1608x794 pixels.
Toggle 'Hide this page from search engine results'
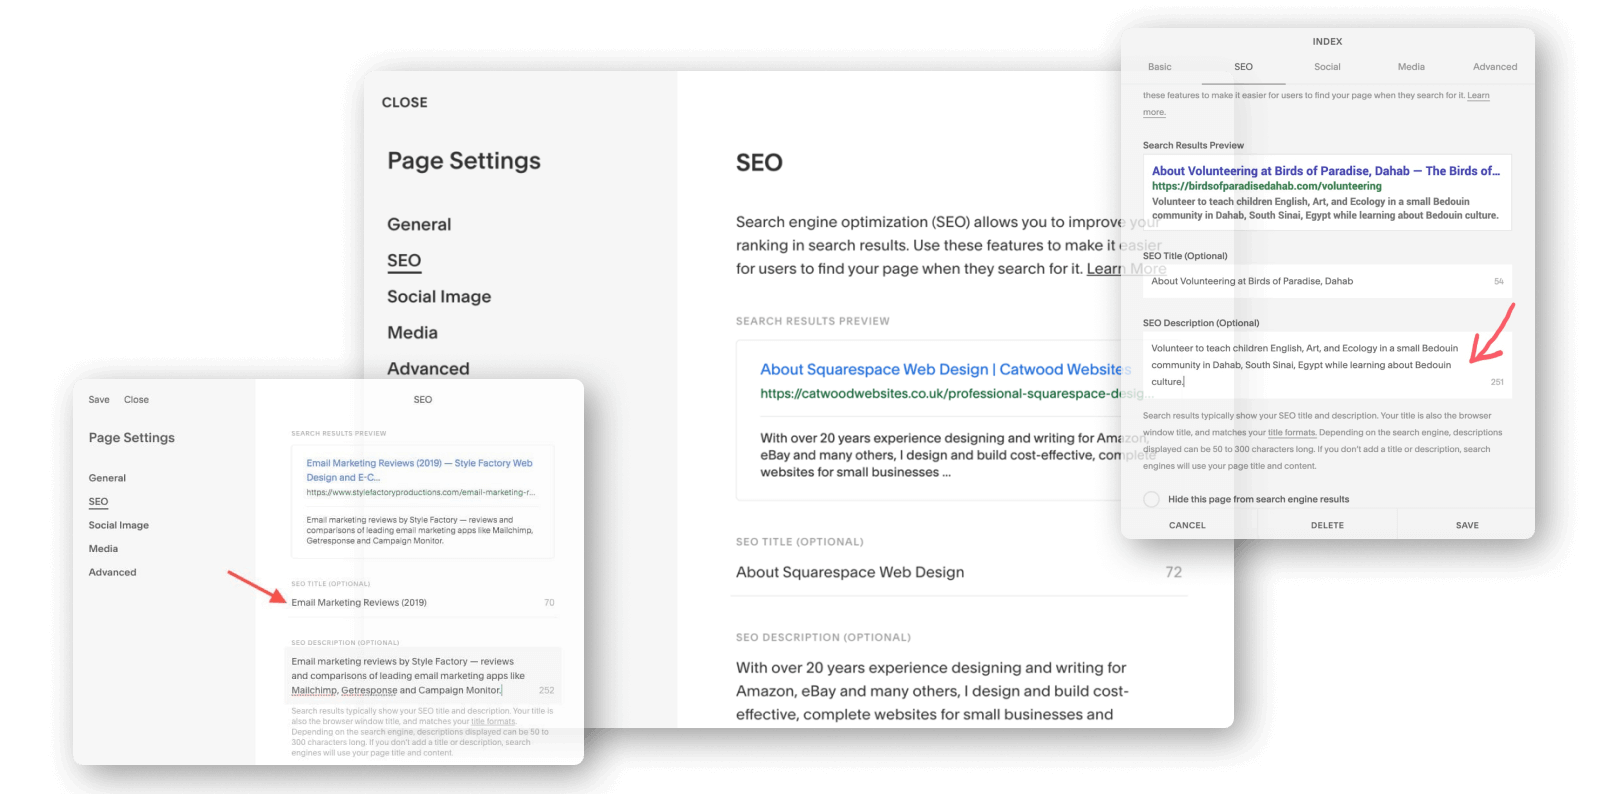[x=1152, y=499]
